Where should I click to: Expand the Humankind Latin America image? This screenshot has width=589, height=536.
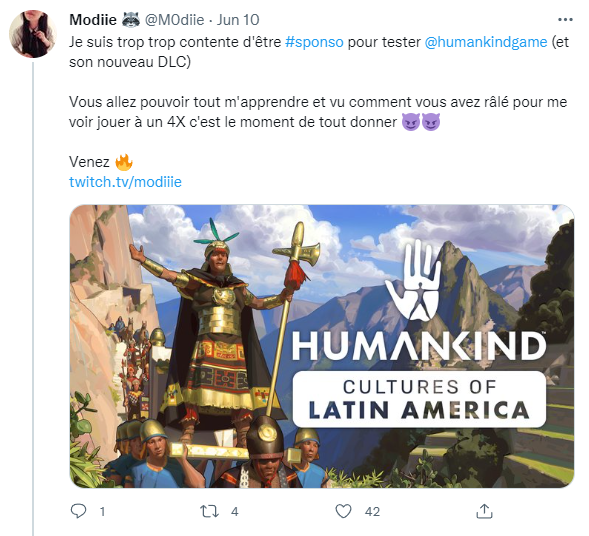pos(322,346)
